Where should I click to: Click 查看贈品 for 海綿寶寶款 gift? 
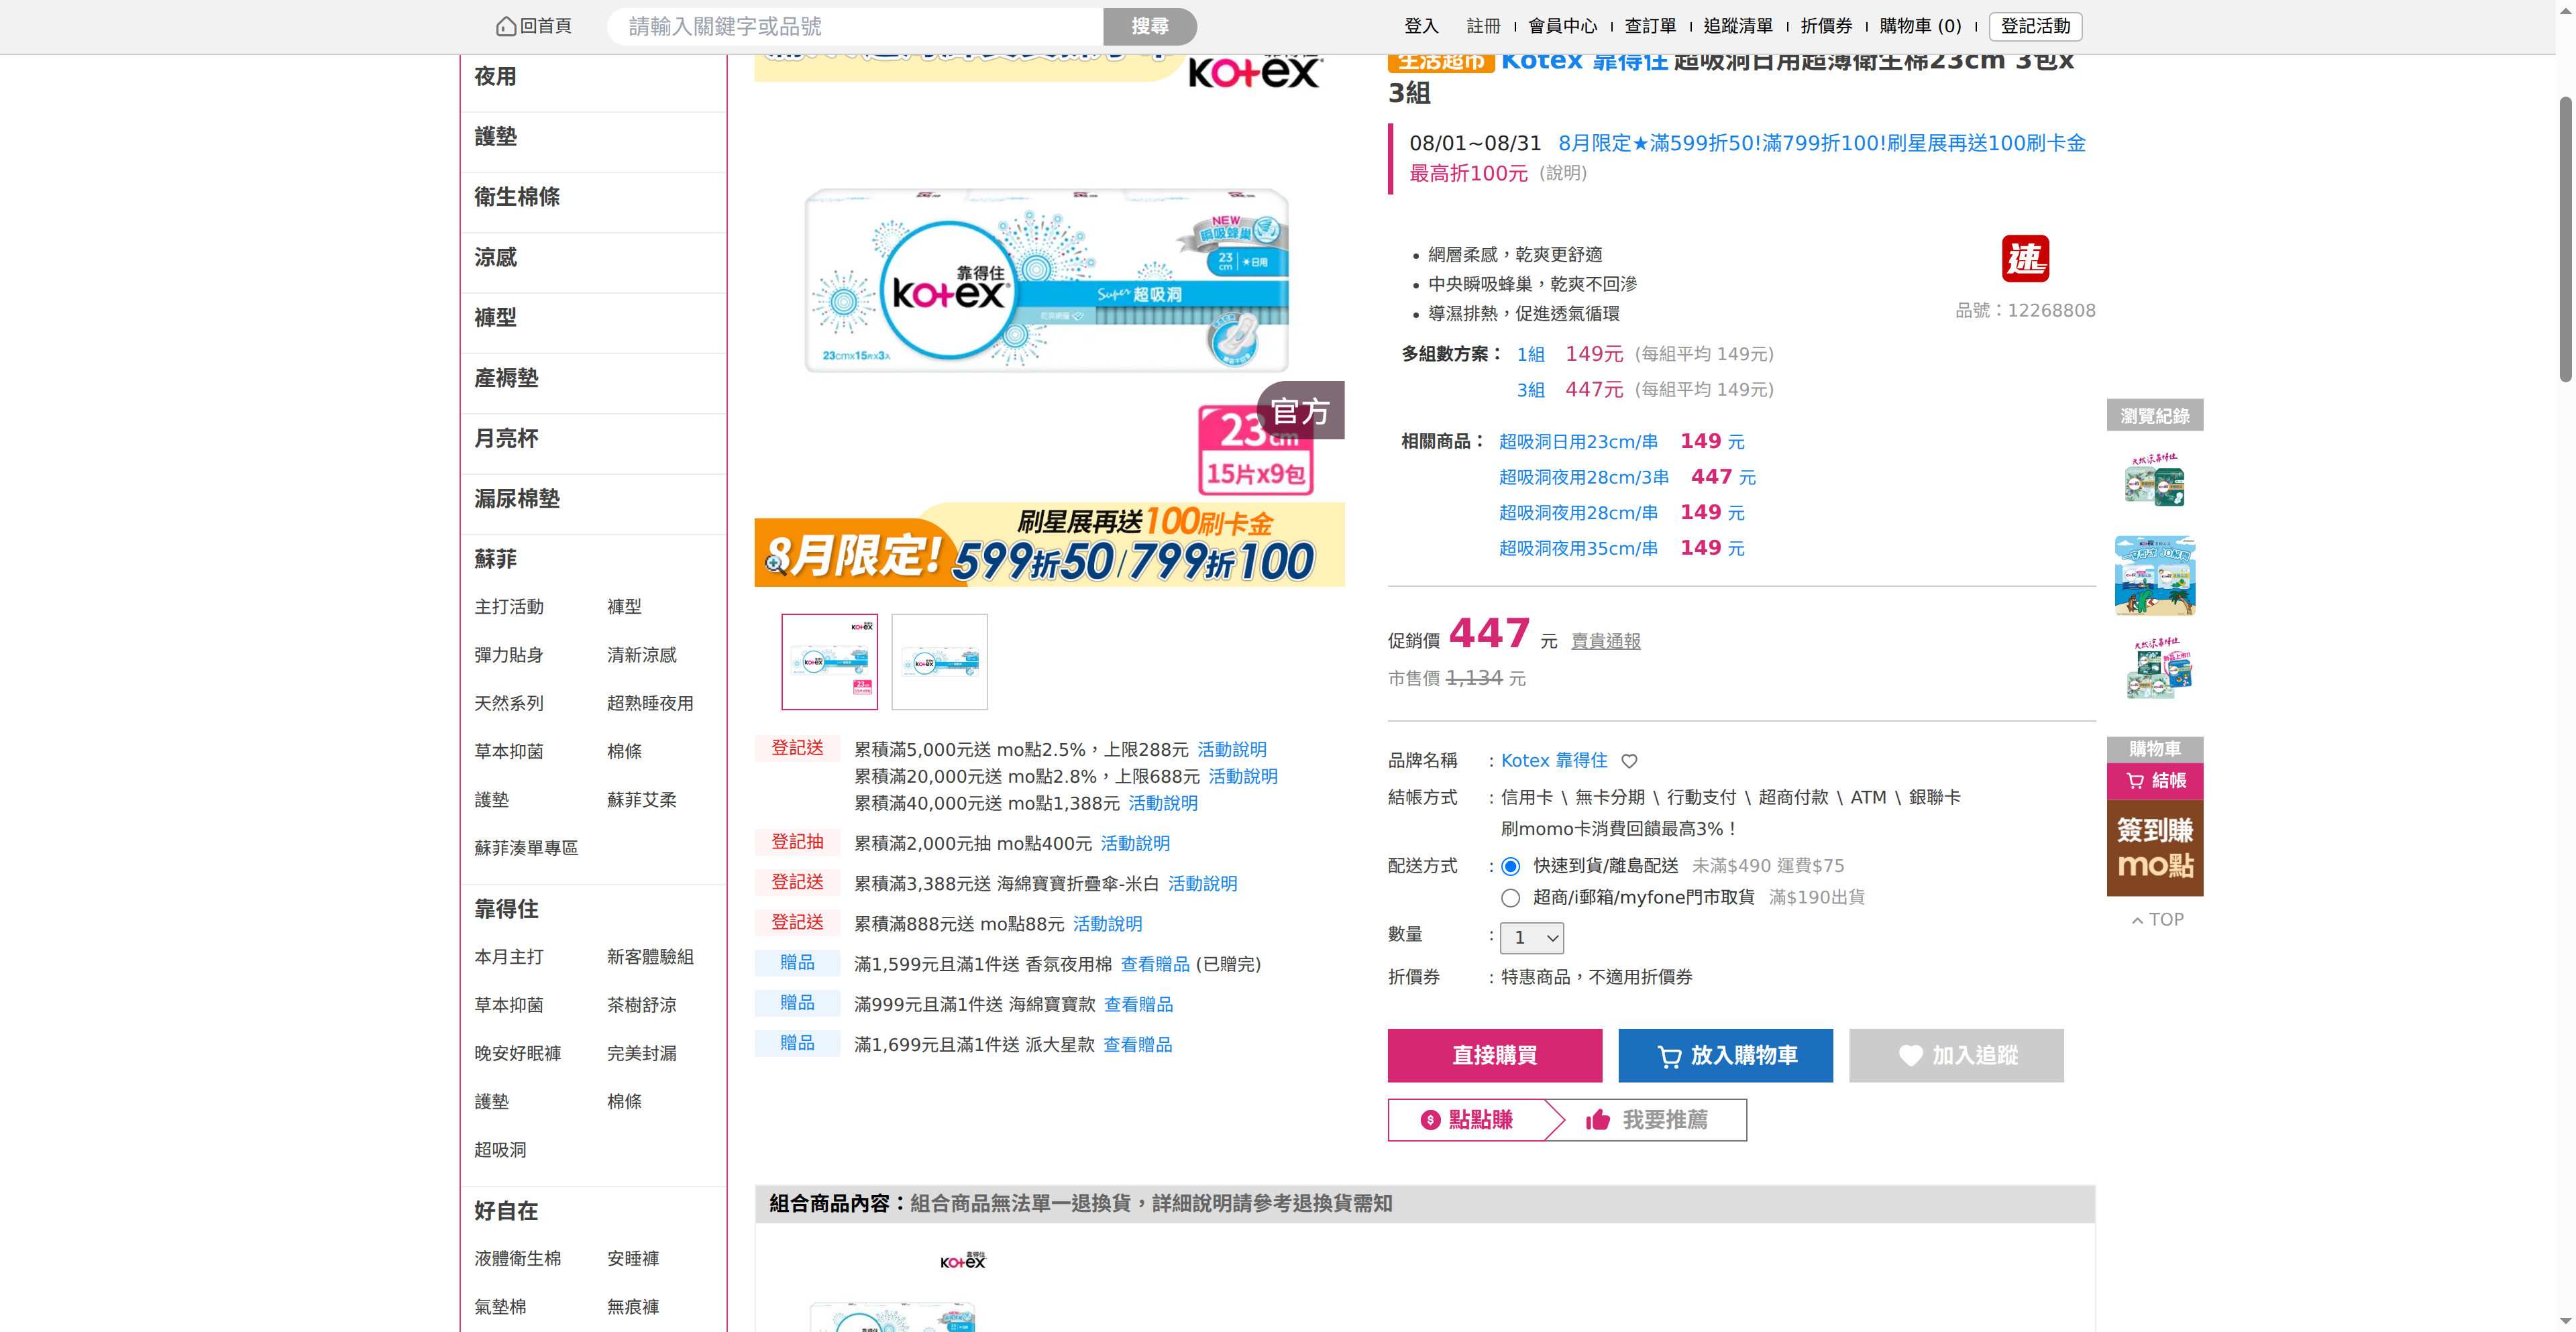pos(1138,1005)
